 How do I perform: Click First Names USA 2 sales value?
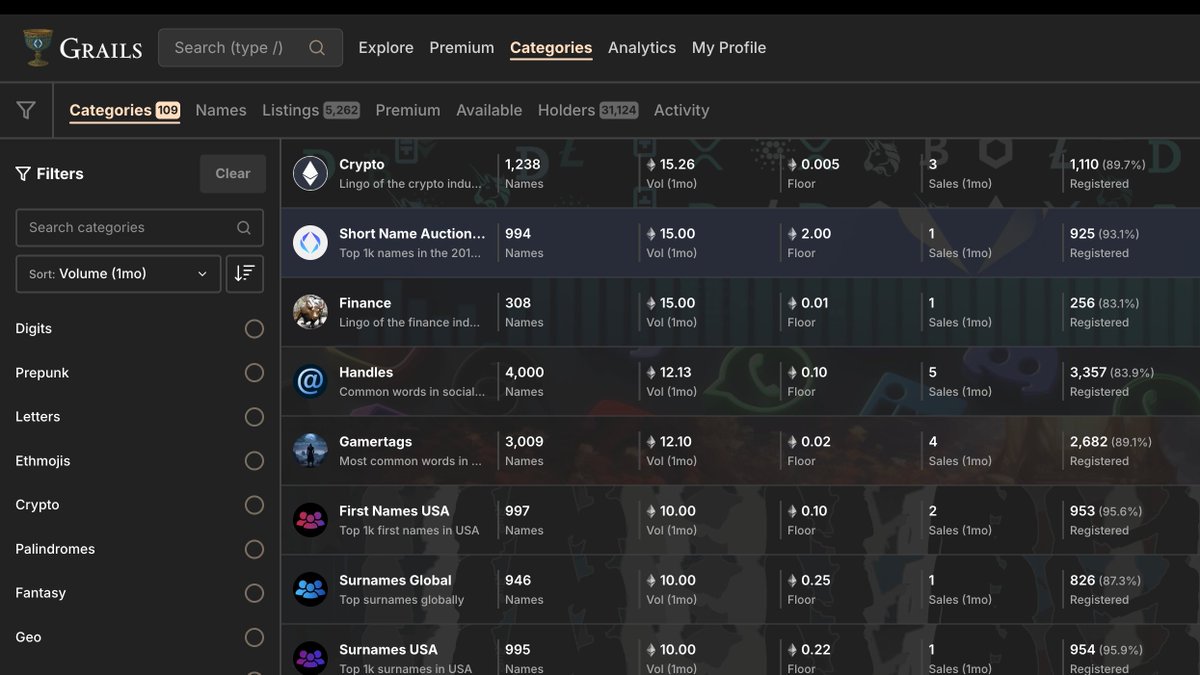[933, 511]
